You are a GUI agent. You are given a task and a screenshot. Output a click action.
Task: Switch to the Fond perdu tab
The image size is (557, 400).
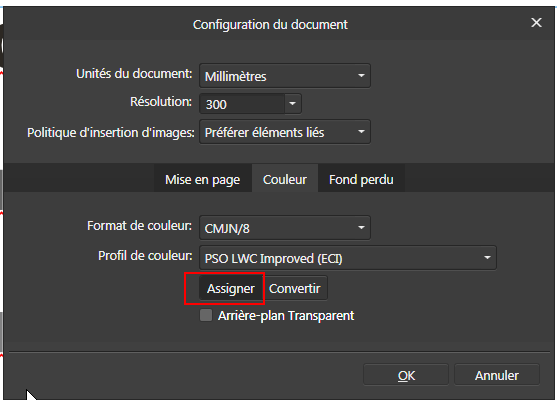[x=361, y=179]
